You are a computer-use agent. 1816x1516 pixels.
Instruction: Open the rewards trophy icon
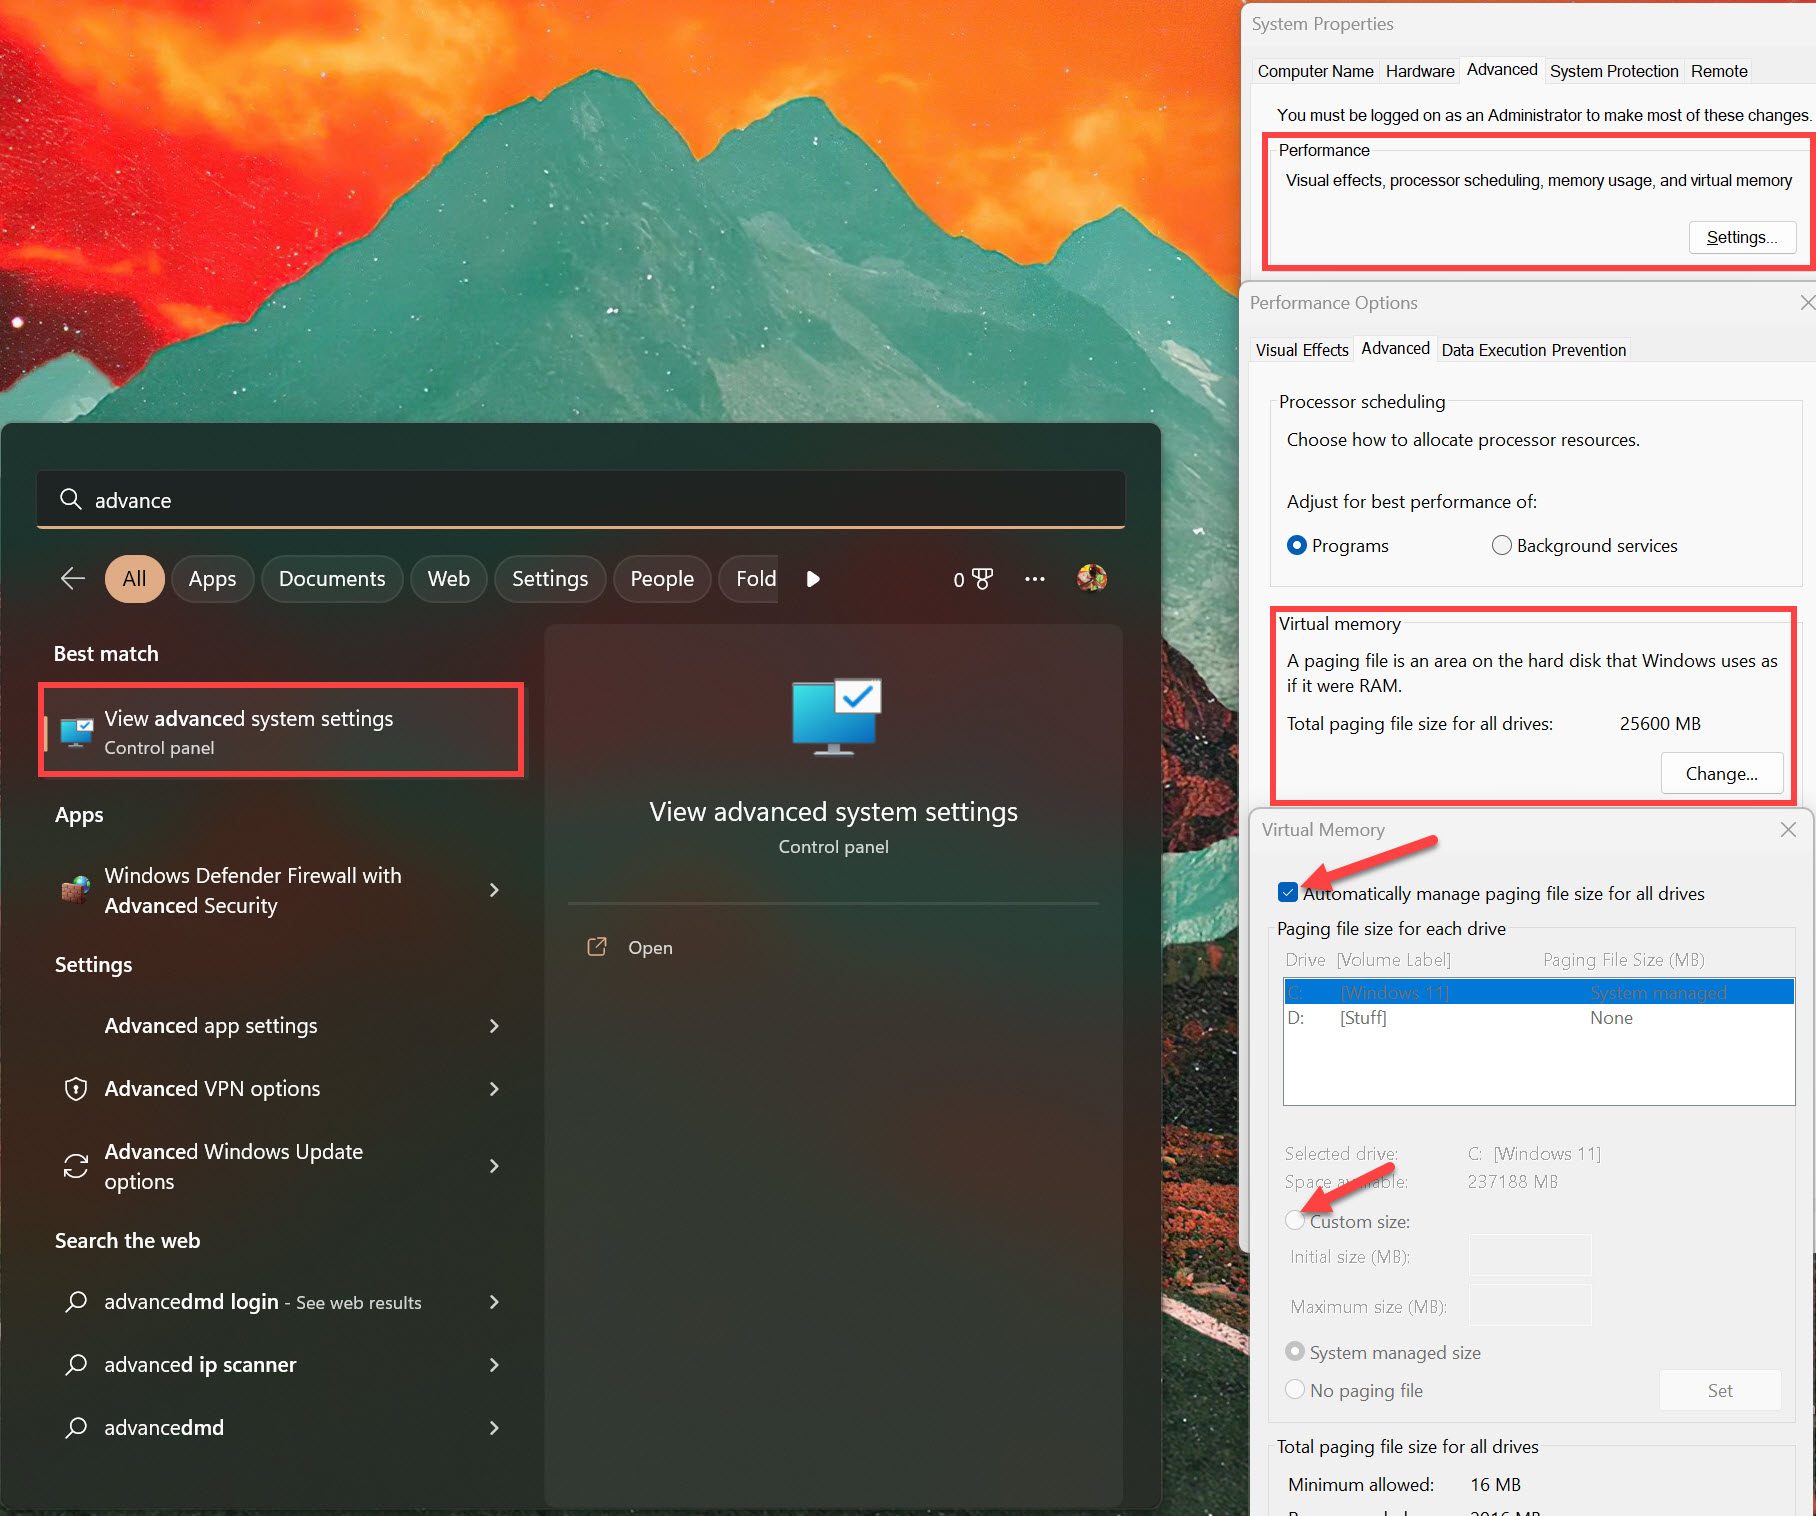point(983,579)
